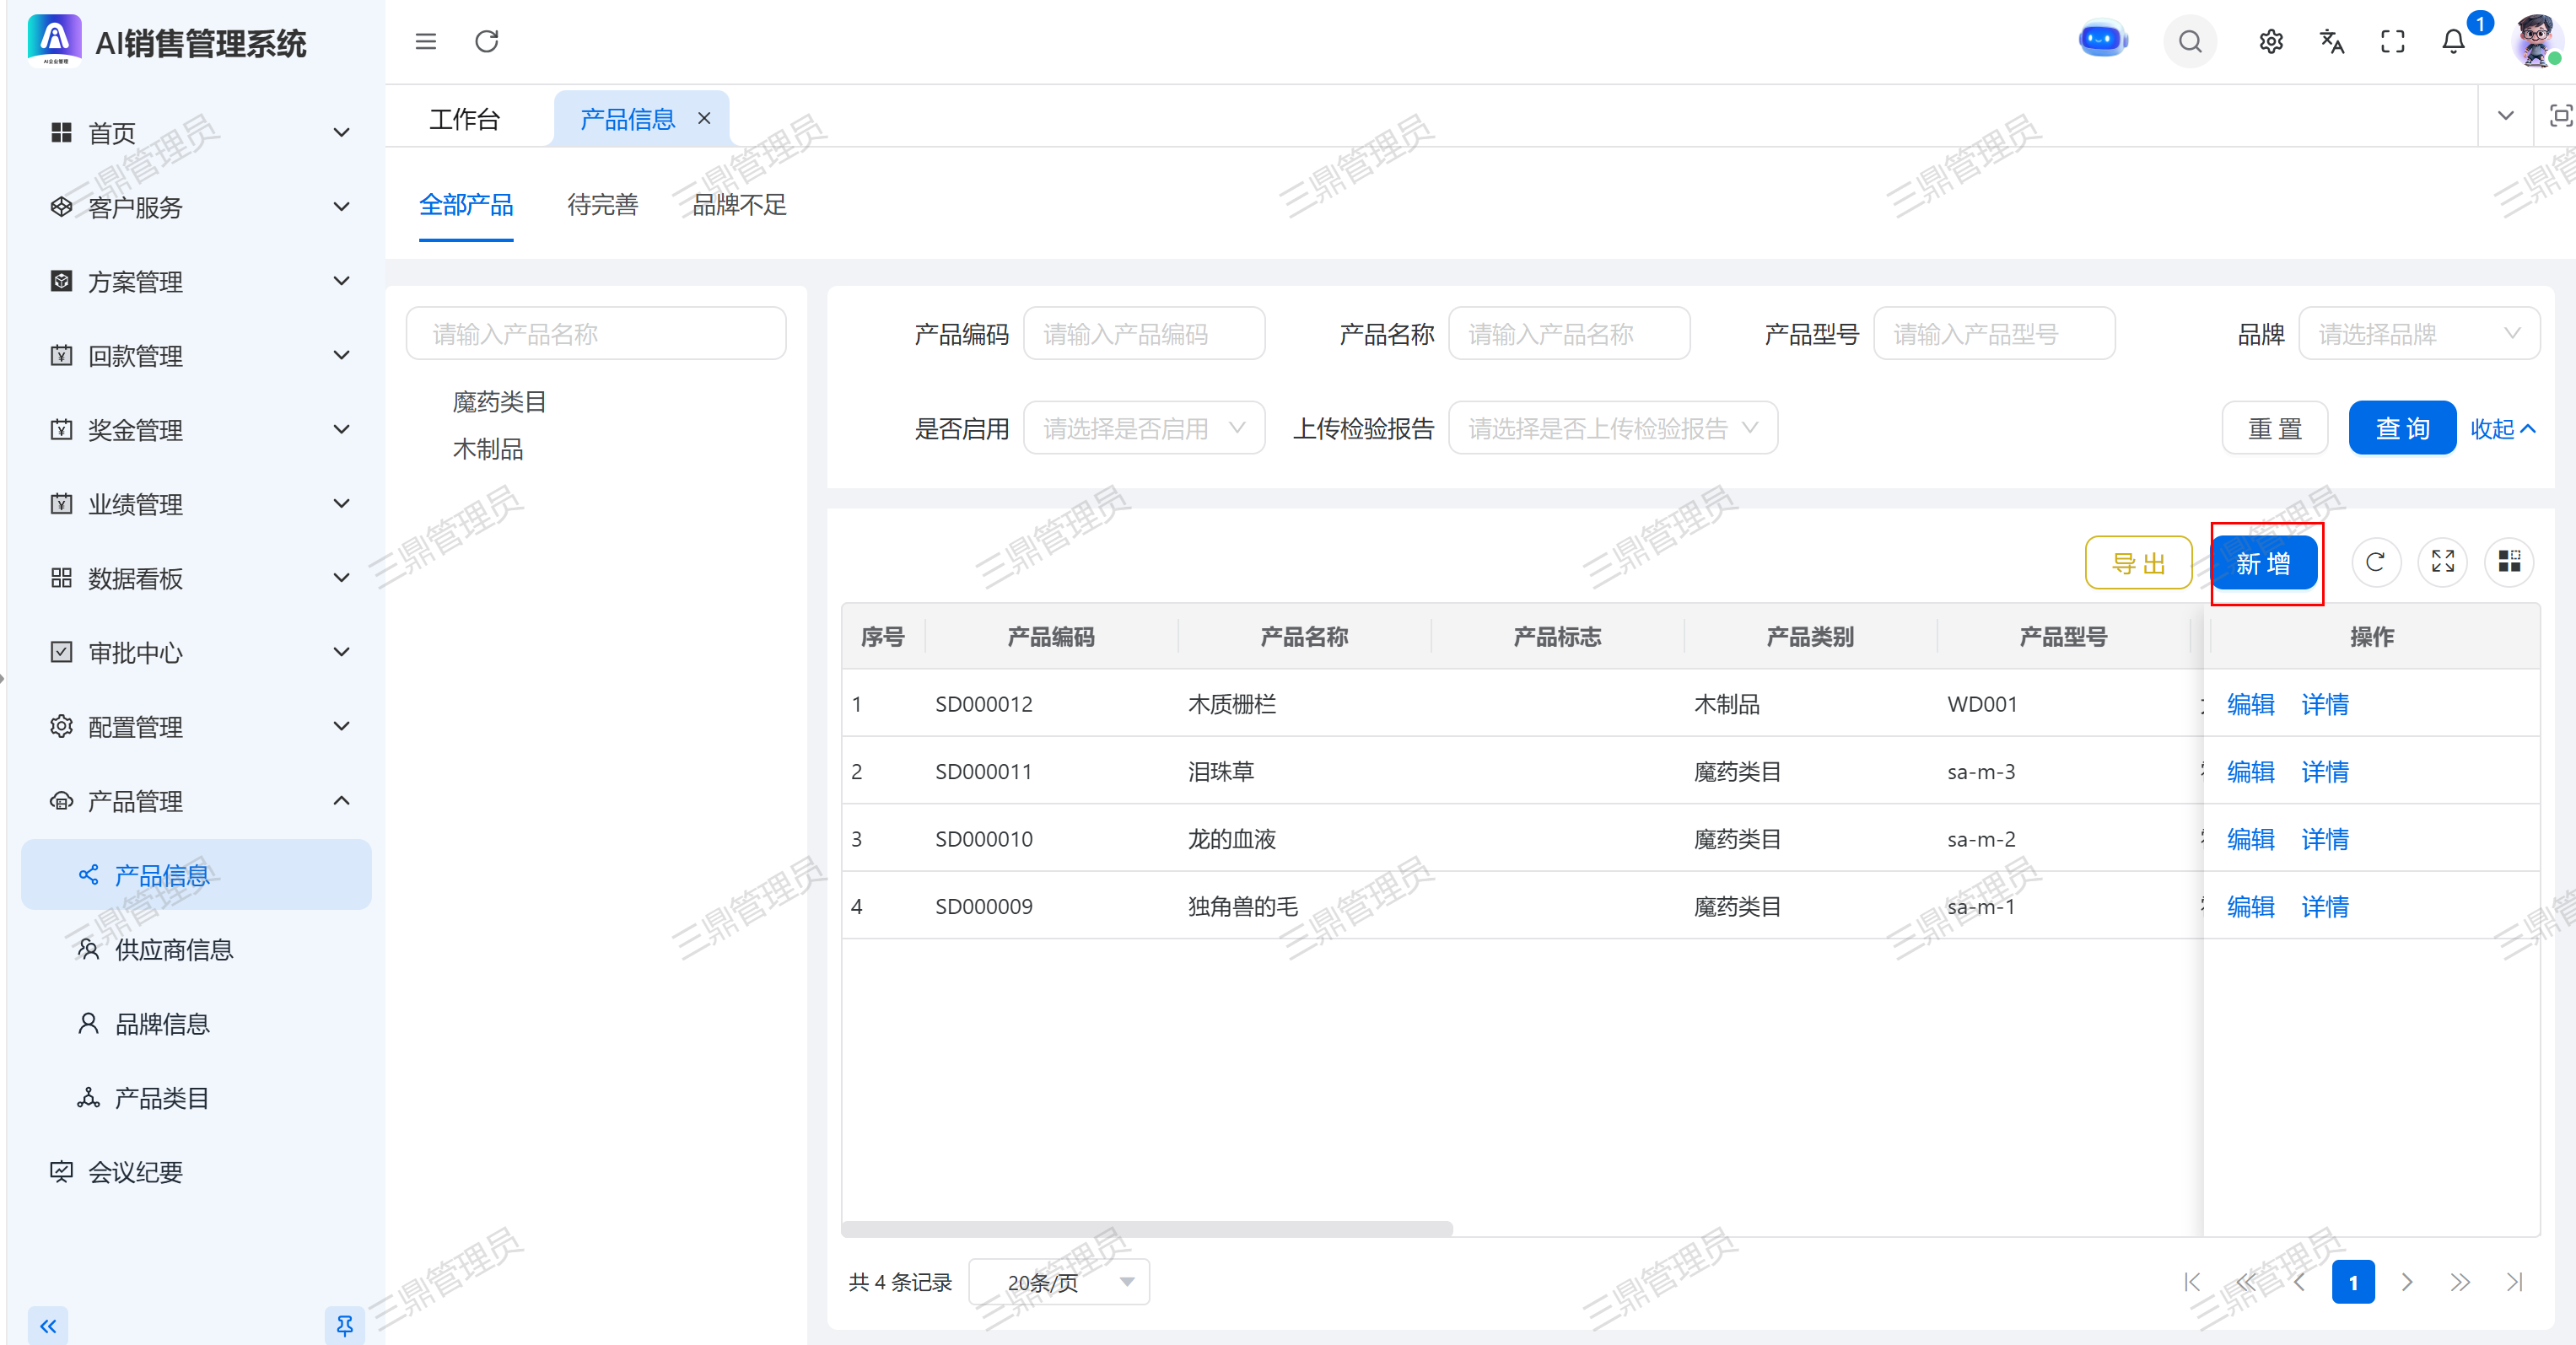
Task: Click the table refresh icon
Action: pos(2375,562)
